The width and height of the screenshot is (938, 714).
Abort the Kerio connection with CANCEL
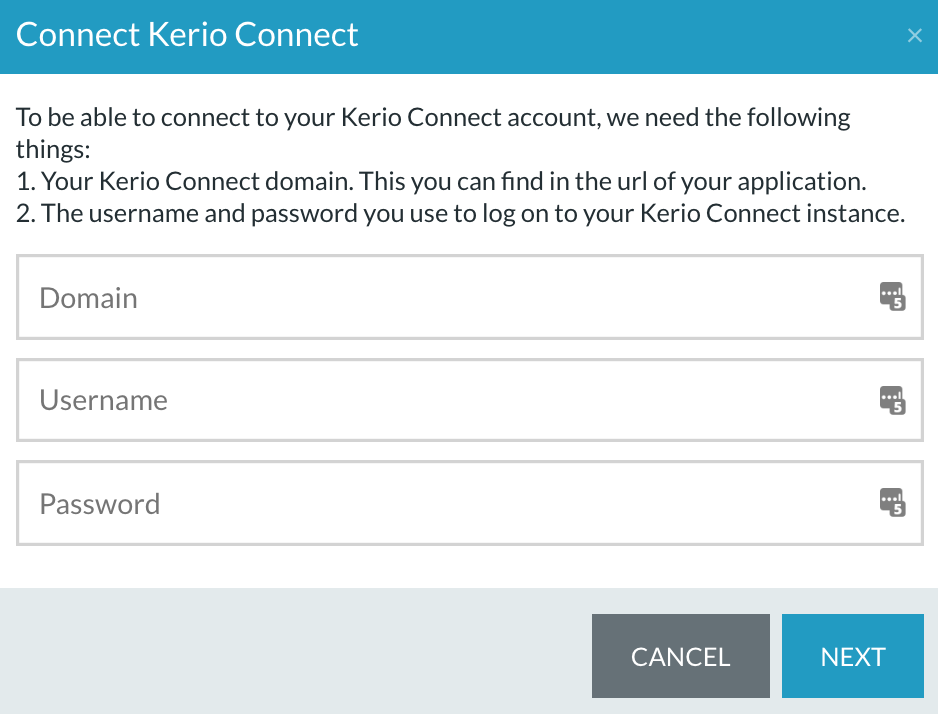681,656
